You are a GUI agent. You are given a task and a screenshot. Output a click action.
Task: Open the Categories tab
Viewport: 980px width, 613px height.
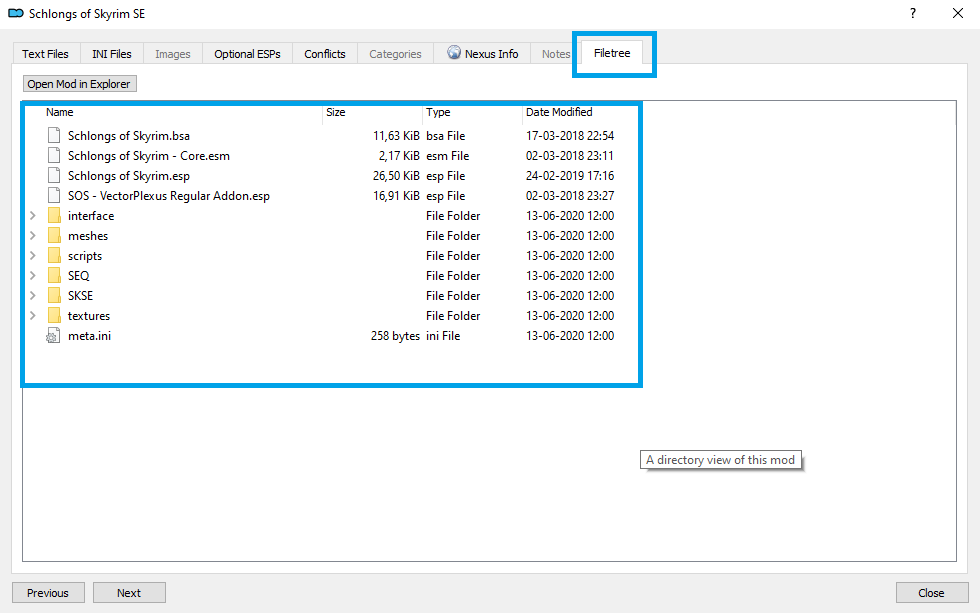coord(395,54)
